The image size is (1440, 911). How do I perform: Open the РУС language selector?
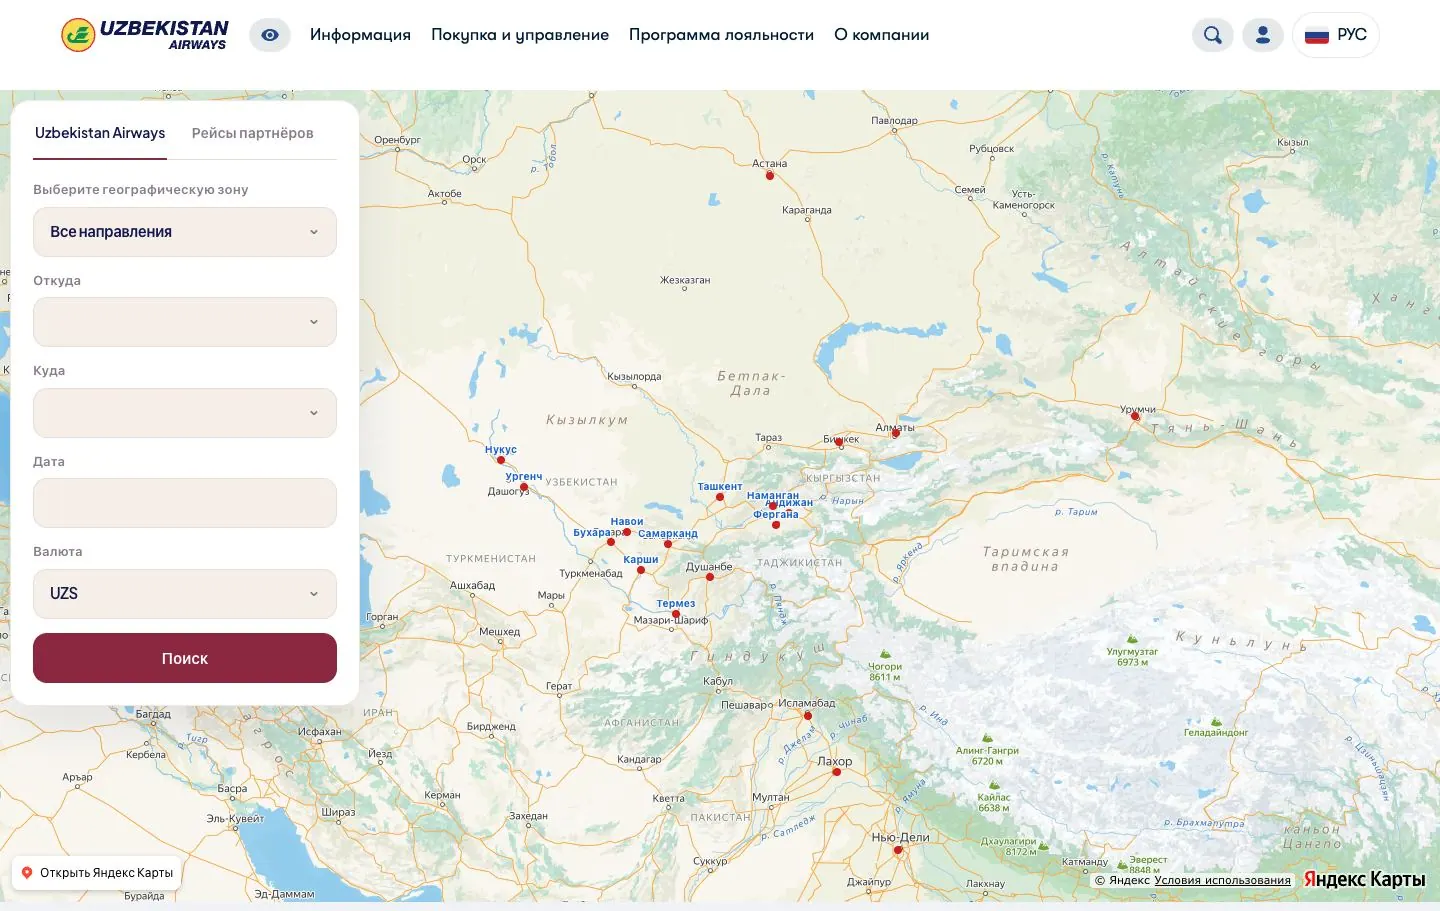pos(1336,35)
